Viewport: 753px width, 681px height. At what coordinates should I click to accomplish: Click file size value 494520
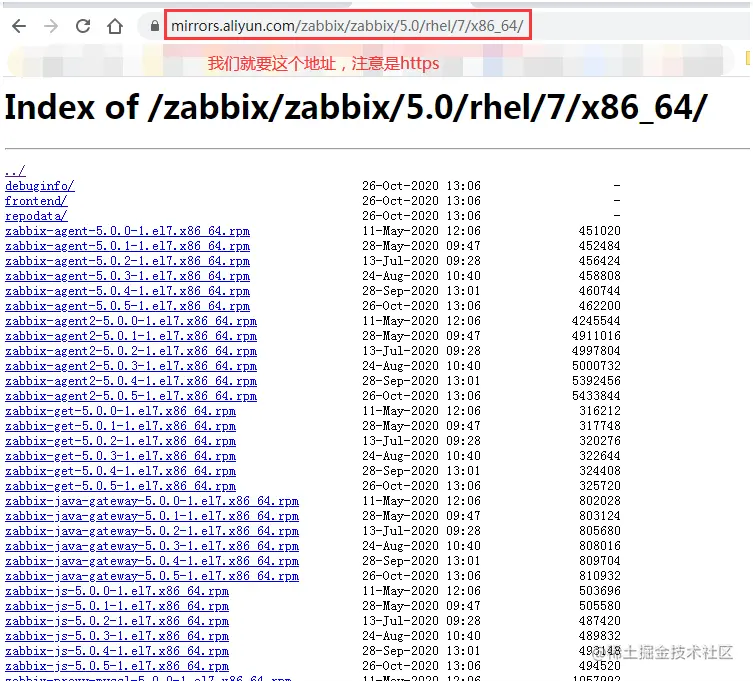point(599,666)
